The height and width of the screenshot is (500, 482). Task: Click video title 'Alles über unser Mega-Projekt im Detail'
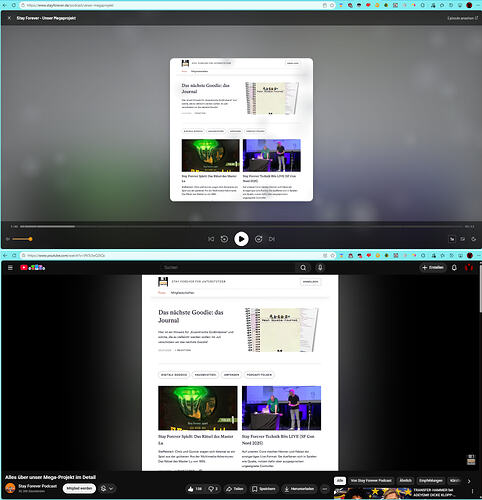[50, 477]
